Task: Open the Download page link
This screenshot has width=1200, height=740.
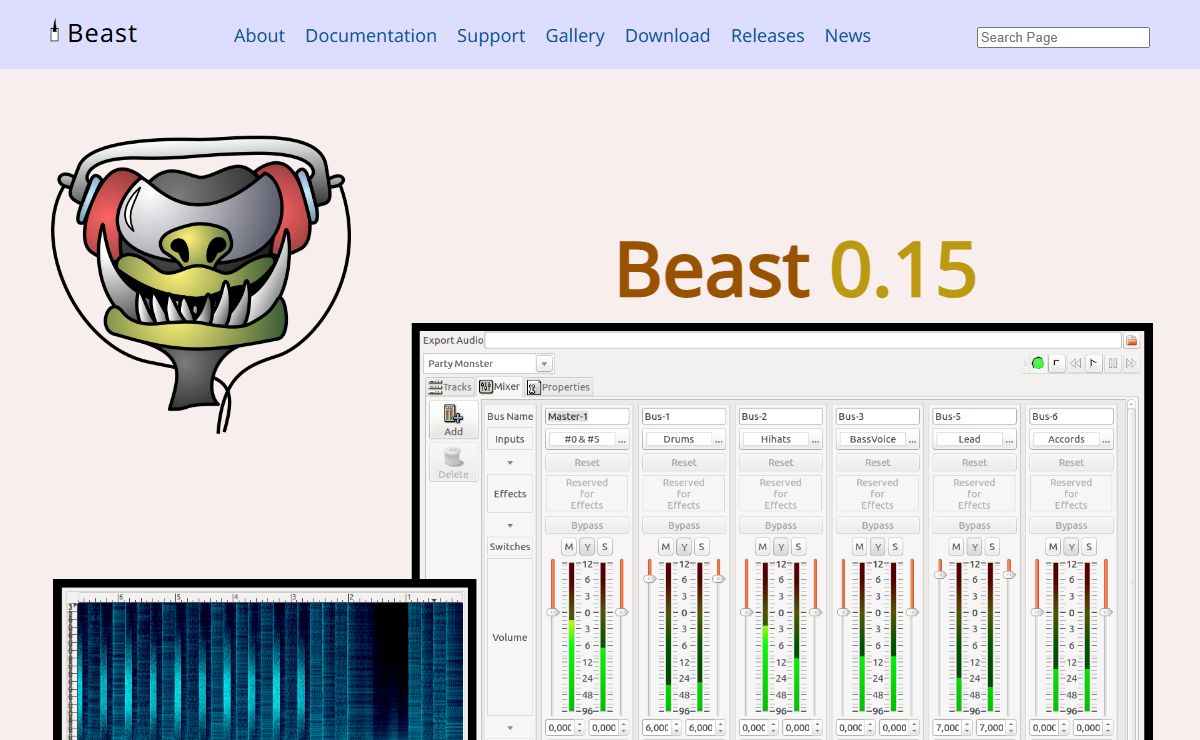Action: [x=668, y=35]
